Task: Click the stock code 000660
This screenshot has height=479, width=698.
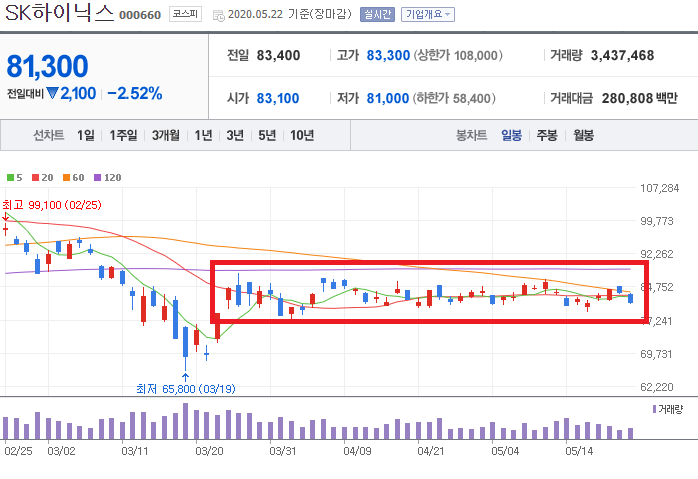Action: tap(140, 15)
